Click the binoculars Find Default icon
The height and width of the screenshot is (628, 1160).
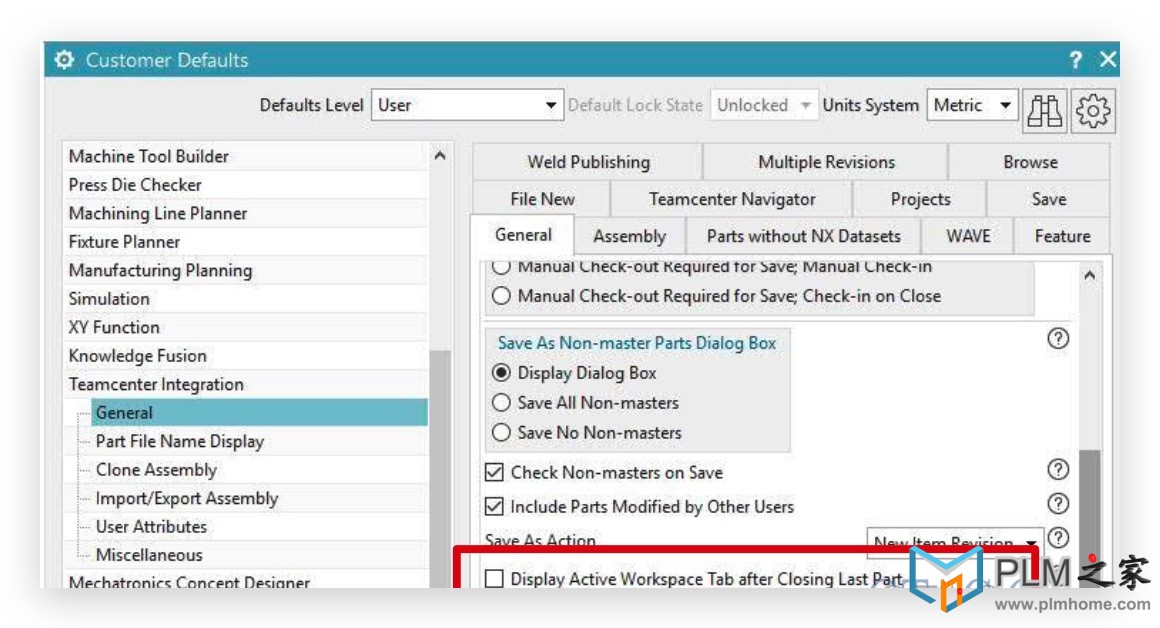coord(1044,111)
